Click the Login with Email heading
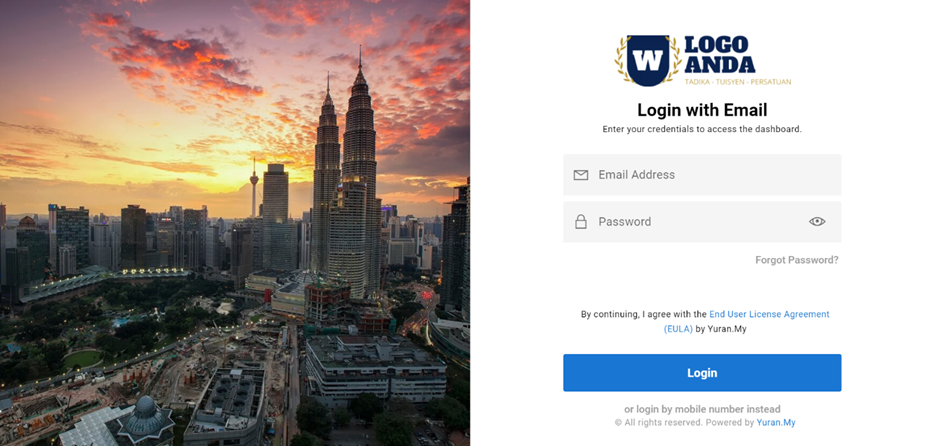 [702, 110]
